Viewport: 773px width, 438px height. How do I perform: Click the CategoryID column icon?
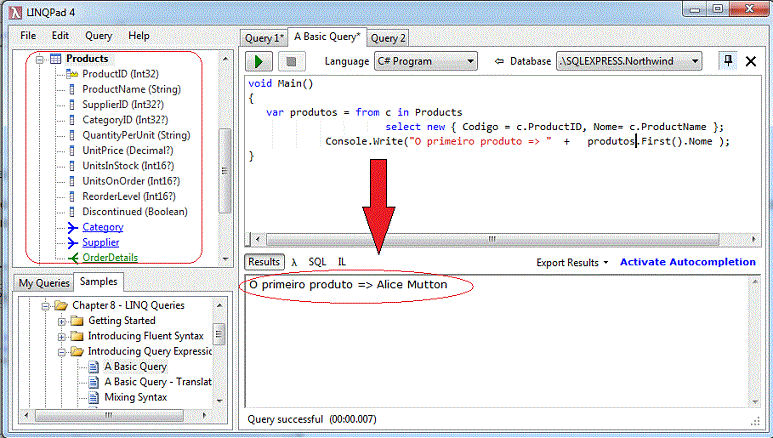click(72, 120)
